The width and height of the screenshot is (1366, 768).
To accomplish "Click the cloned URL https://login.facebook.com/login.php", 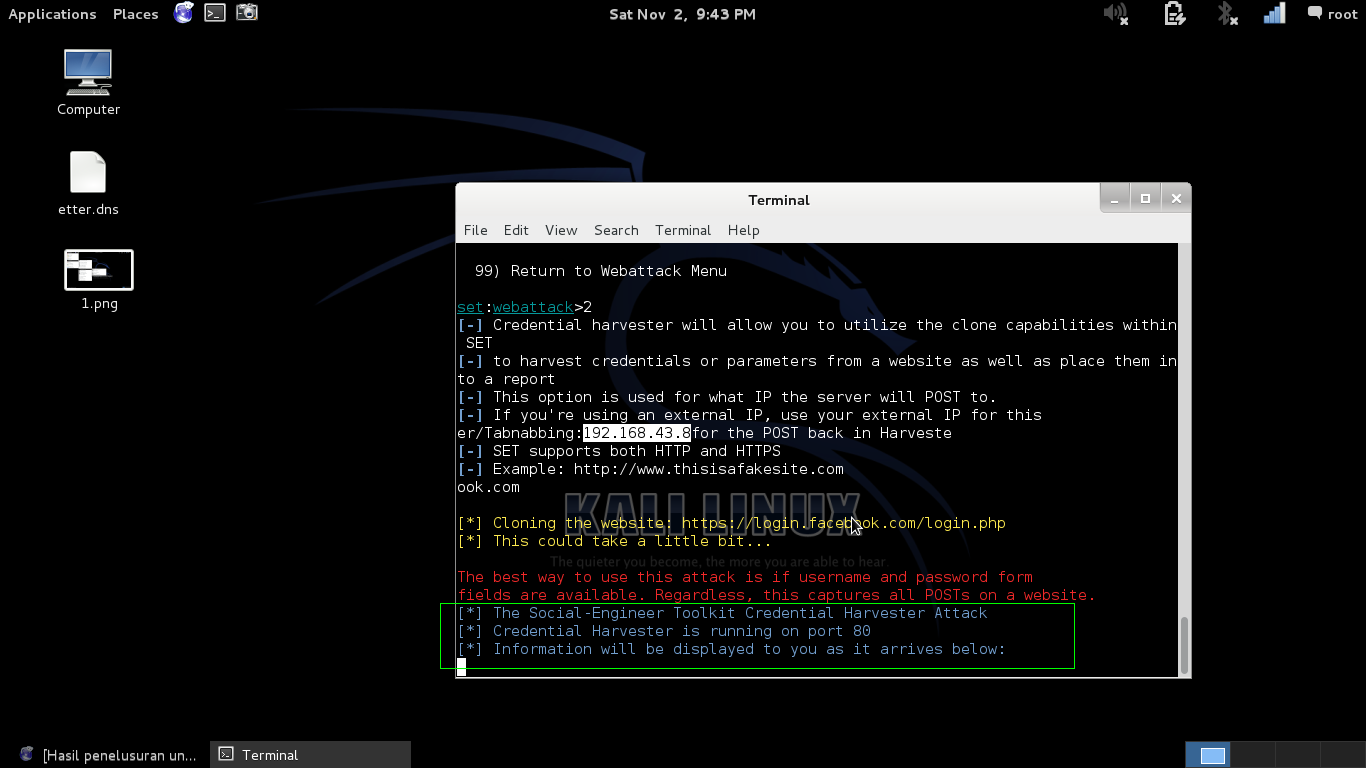I will coord(844,523).
